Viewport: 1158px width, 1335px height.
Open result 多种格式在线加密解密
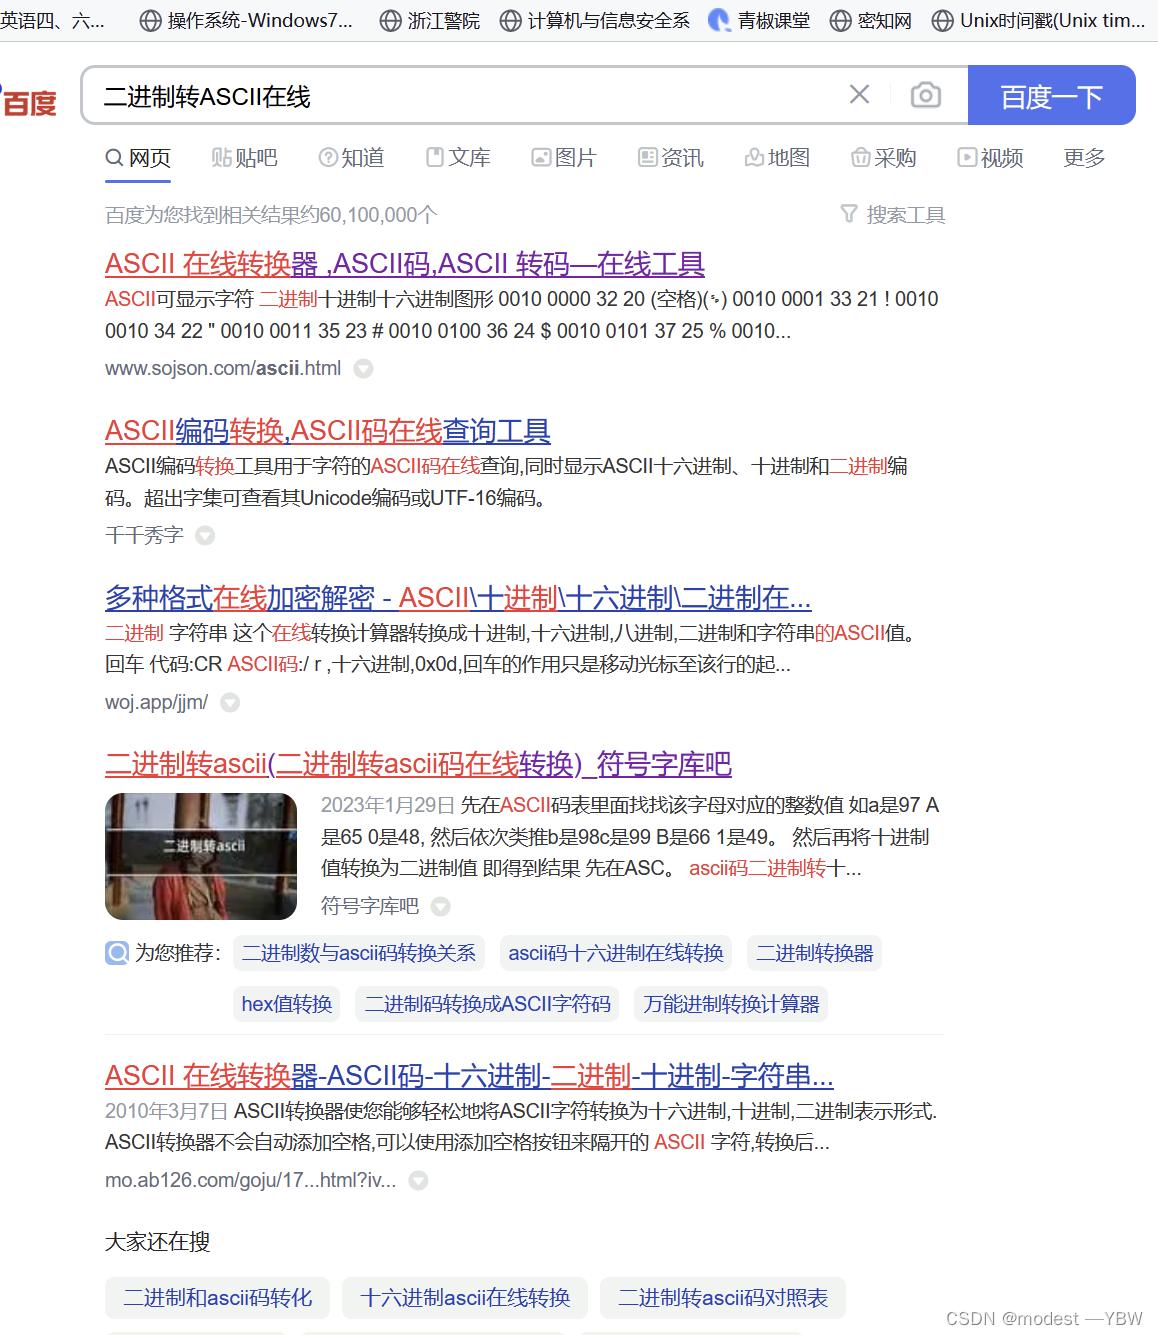tap(458, 598)
